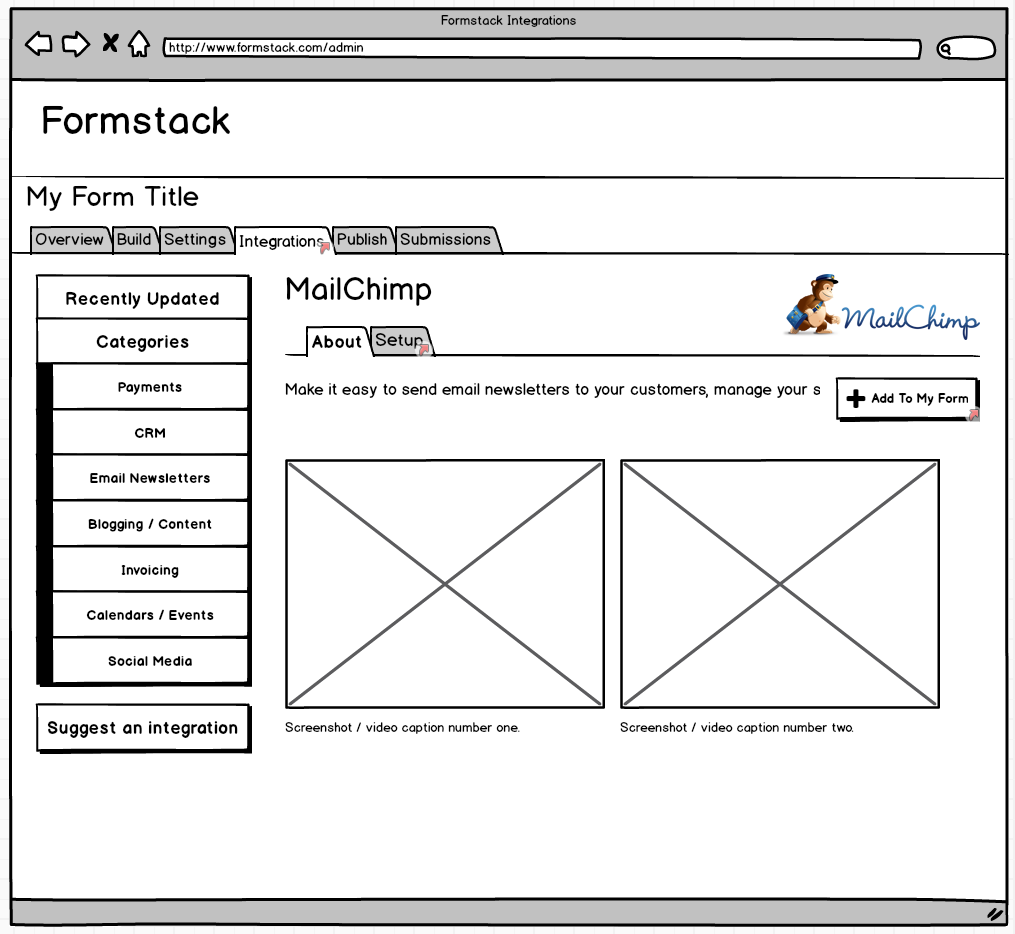Select the Calendars / Events category
The width and height of the screenshot is (1015, 934).
pyautogui.click(x=150, y=615)
